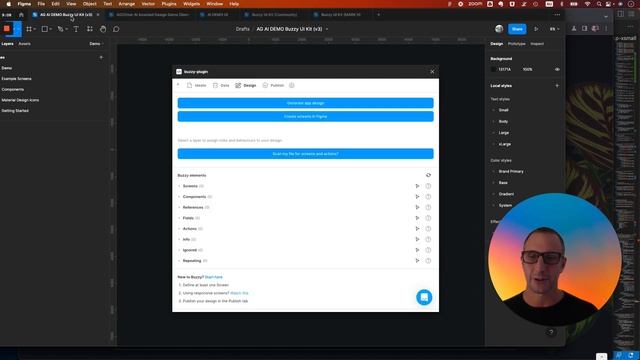Select the Rectangle shape tool
The width and height of the screenshot is (640, 360).
(44, 29)
